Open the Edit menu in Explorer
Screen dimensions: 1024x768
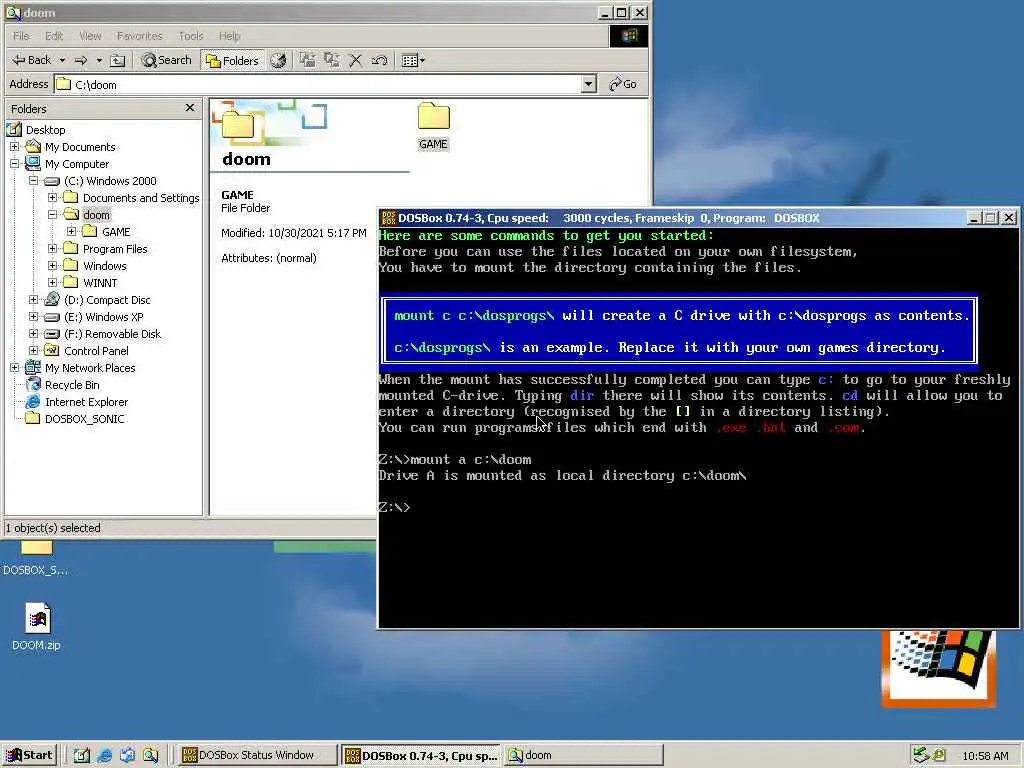coord(54,36)
